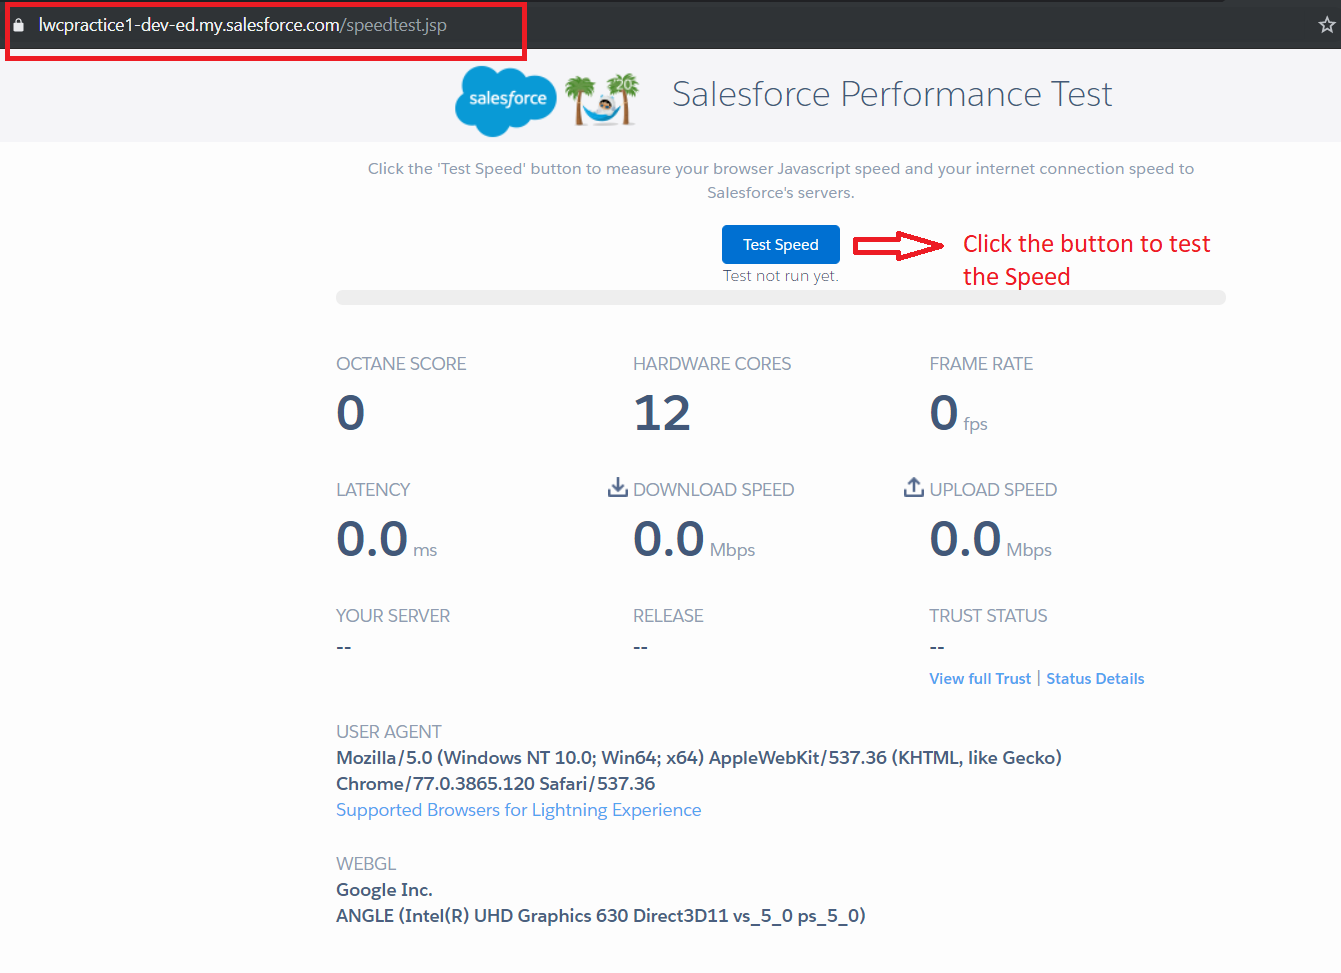Click the RELEASE label

pyautogui.click(x=668, y=616)
